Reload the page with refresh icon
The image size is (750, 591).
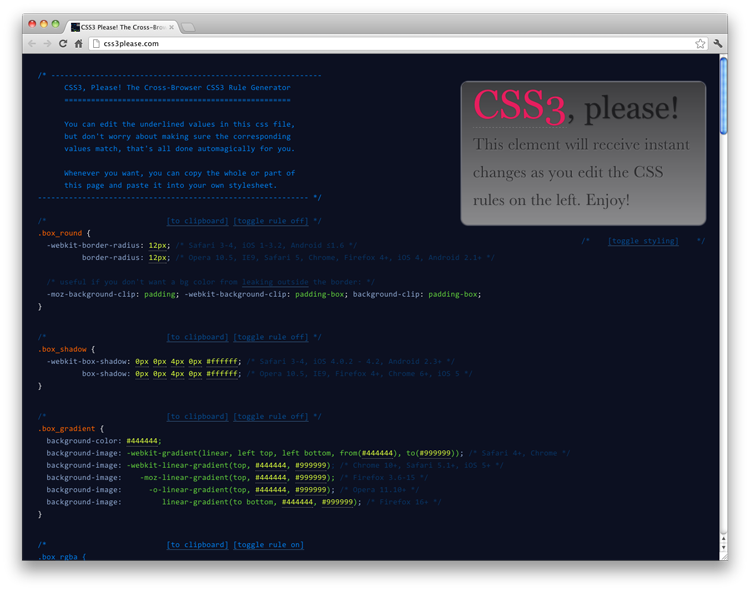click(x=63, y=44)
